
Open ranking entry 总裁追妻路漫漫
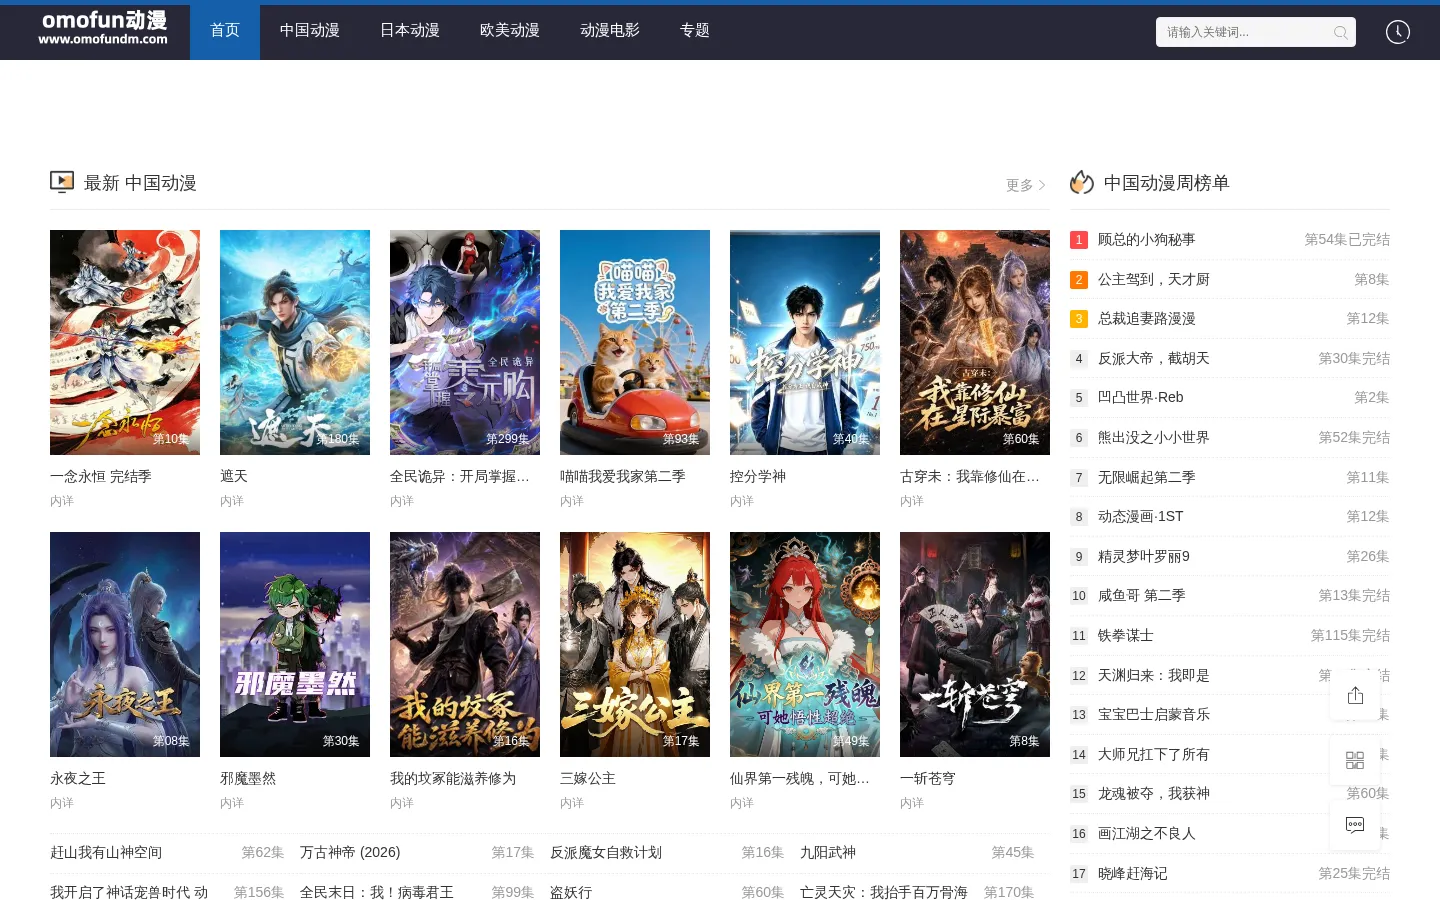1147,318
